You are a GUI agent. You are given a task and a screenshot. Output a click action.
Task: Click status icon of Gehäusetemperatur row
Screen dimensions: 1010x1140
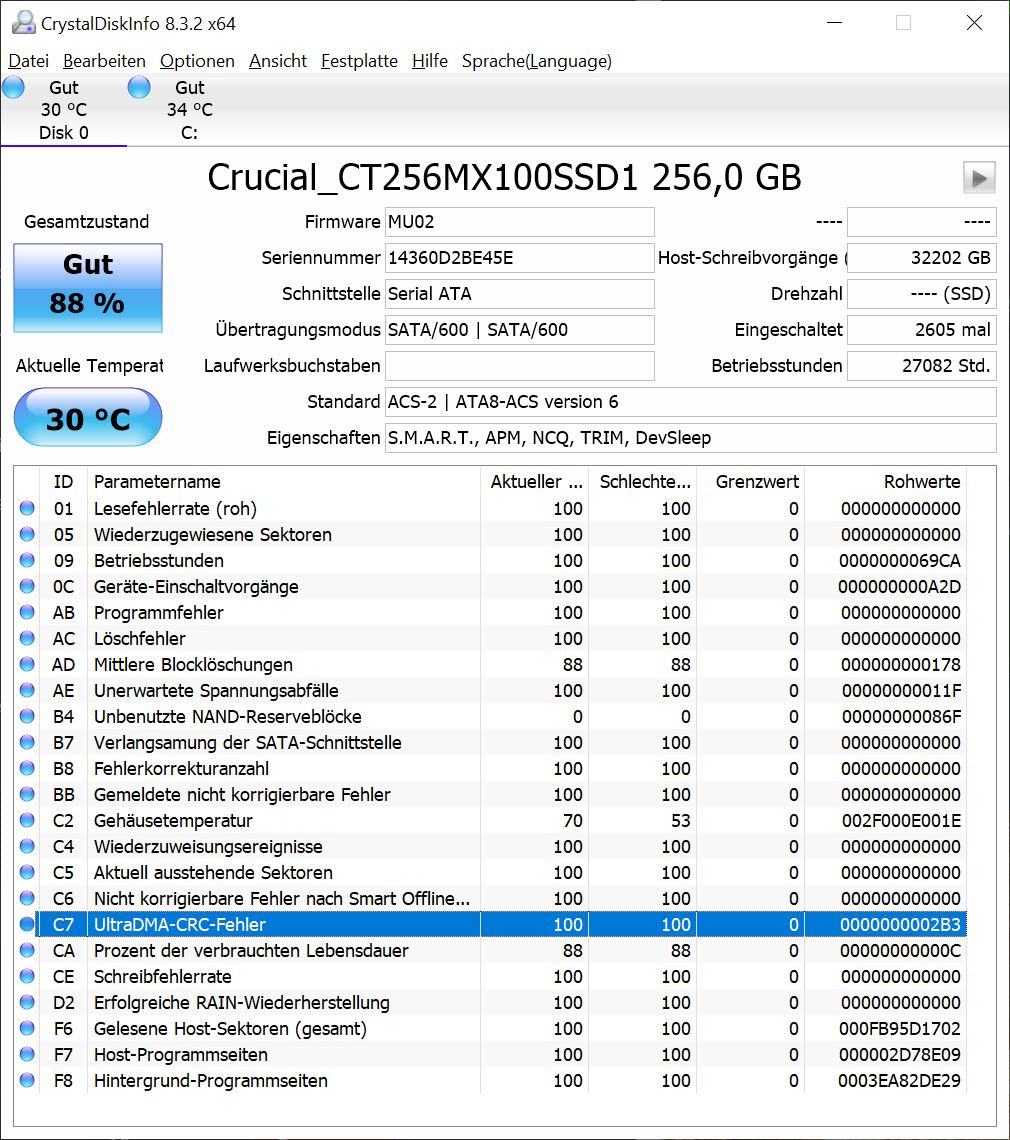27,820
